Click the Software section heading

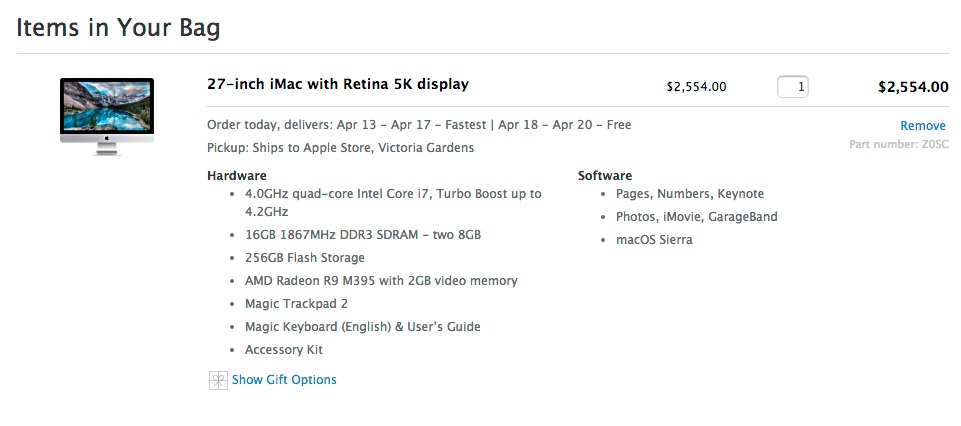click(x=604, y=176)
